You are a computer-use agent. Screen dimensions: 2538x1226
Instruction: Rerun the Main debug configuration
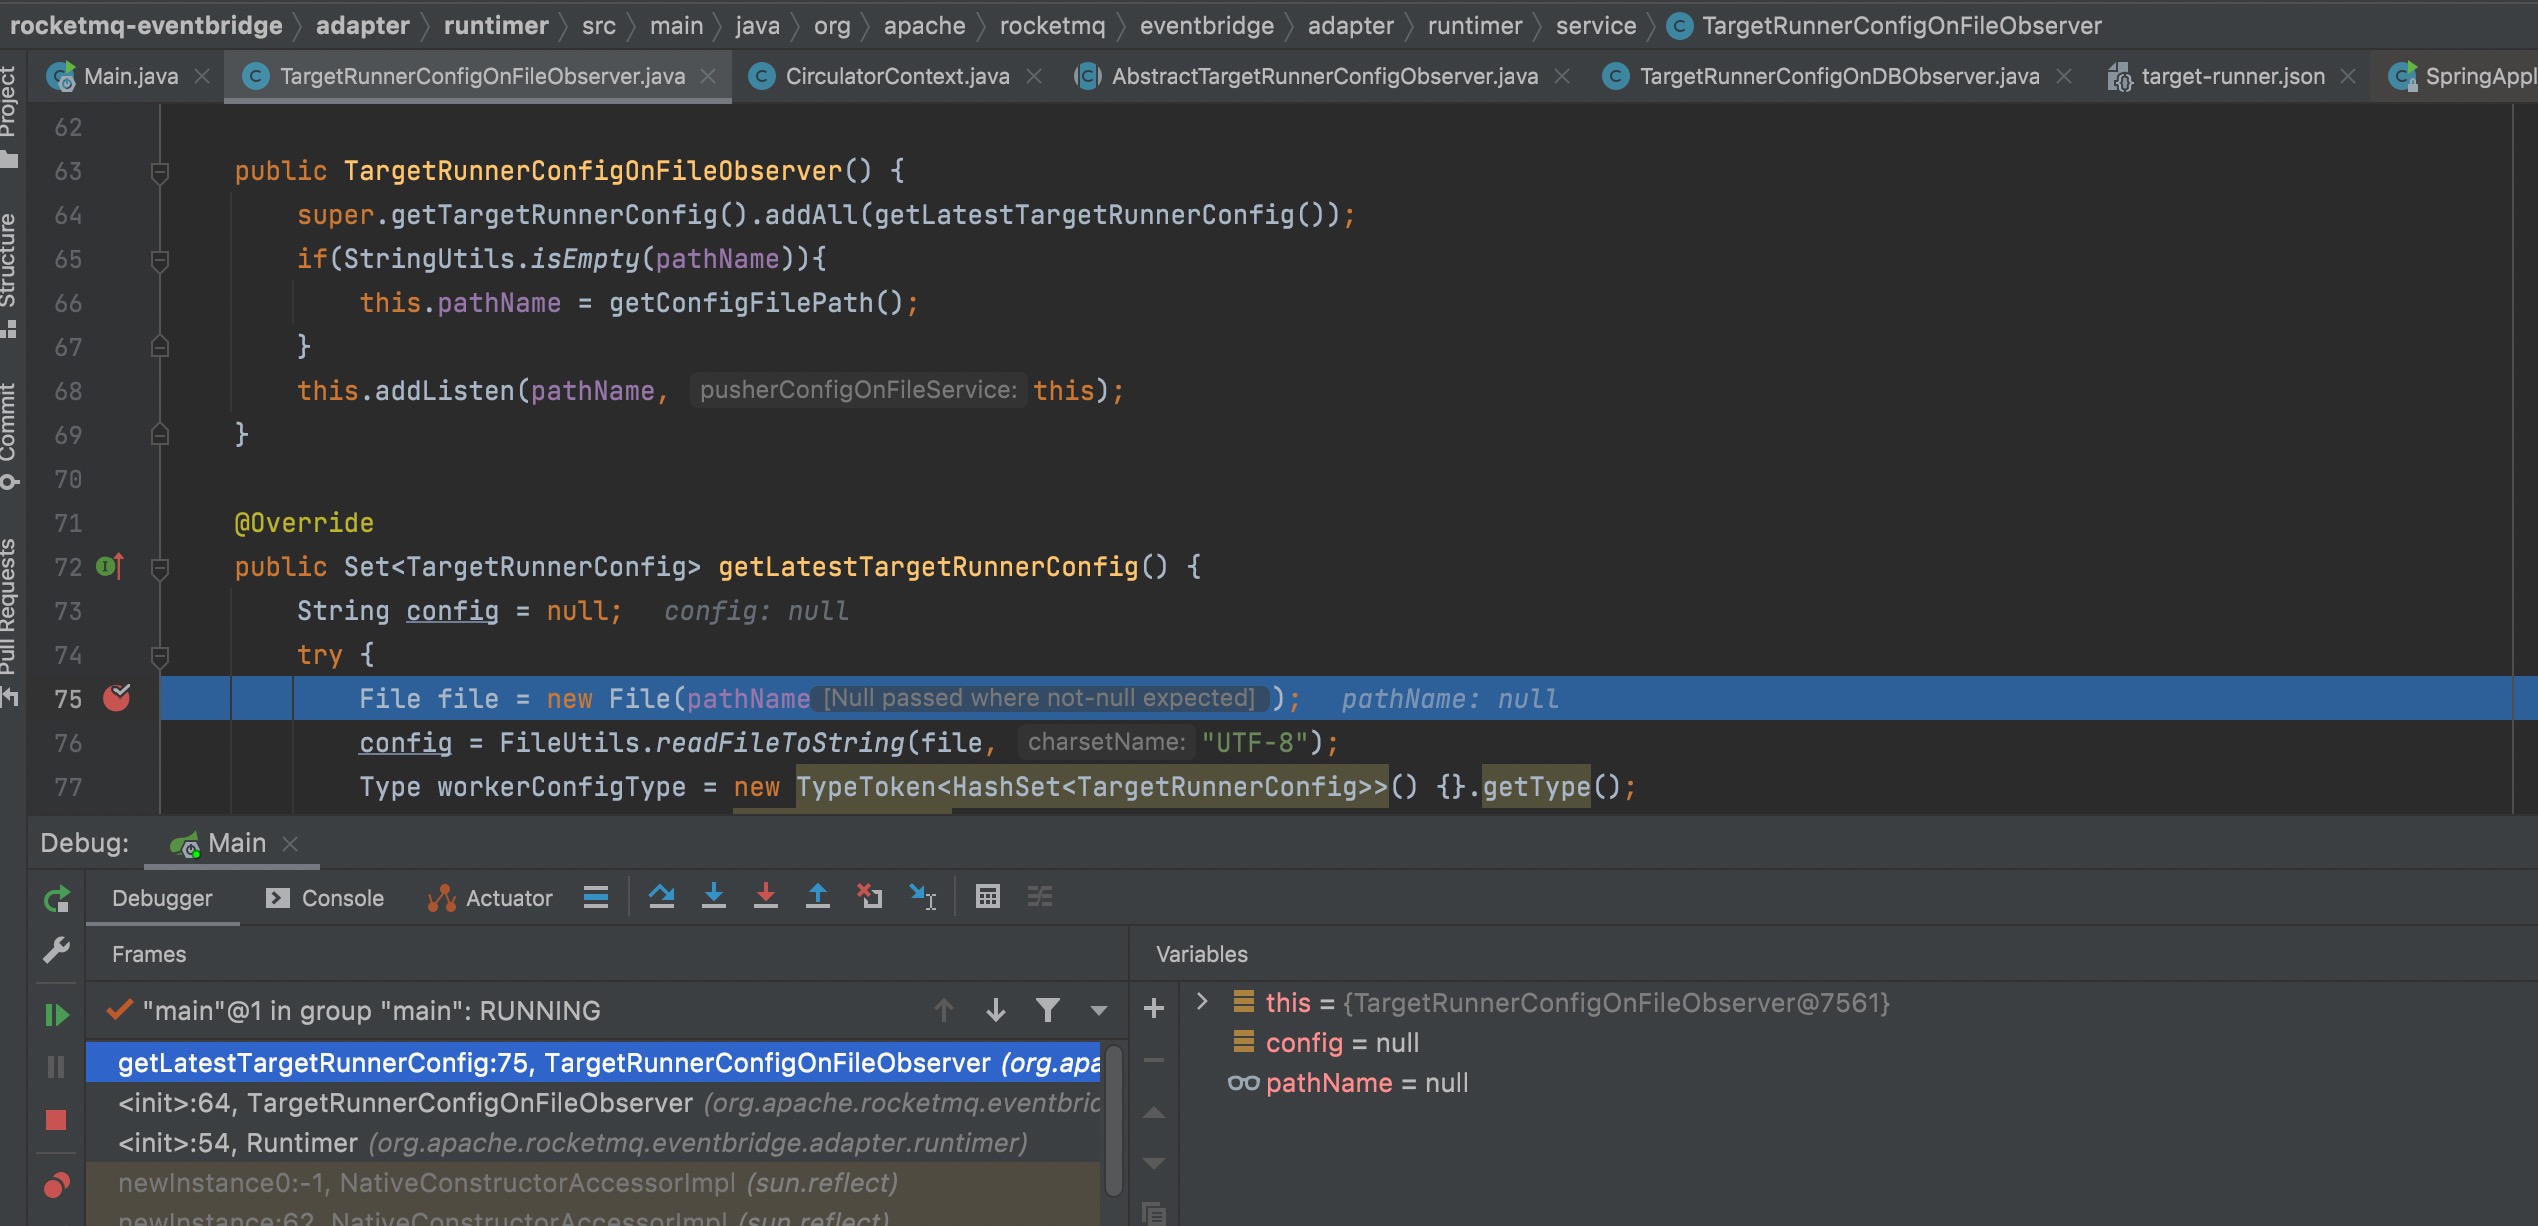57,897
